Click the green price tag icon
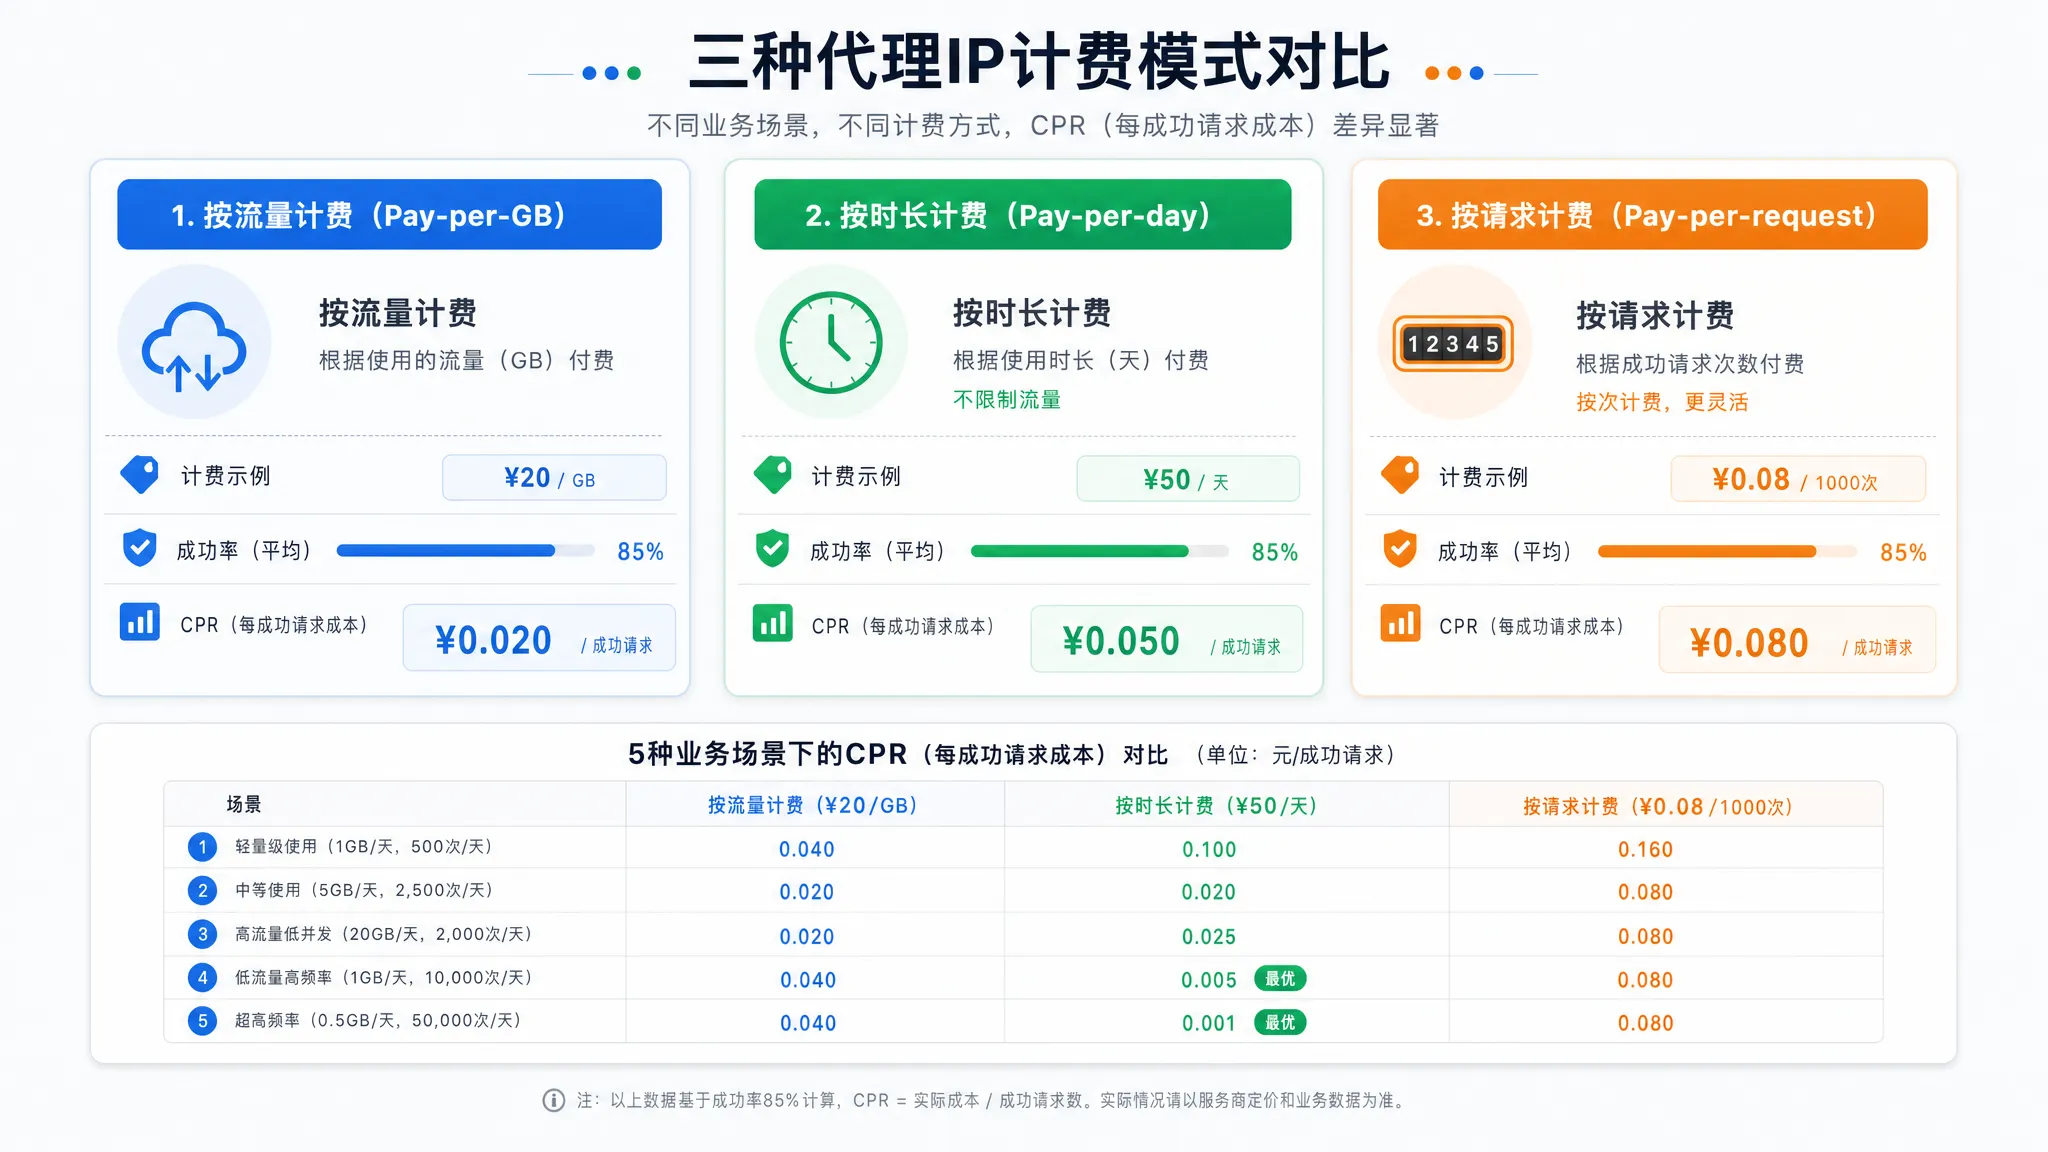2048x1152 pixels. 772,474
